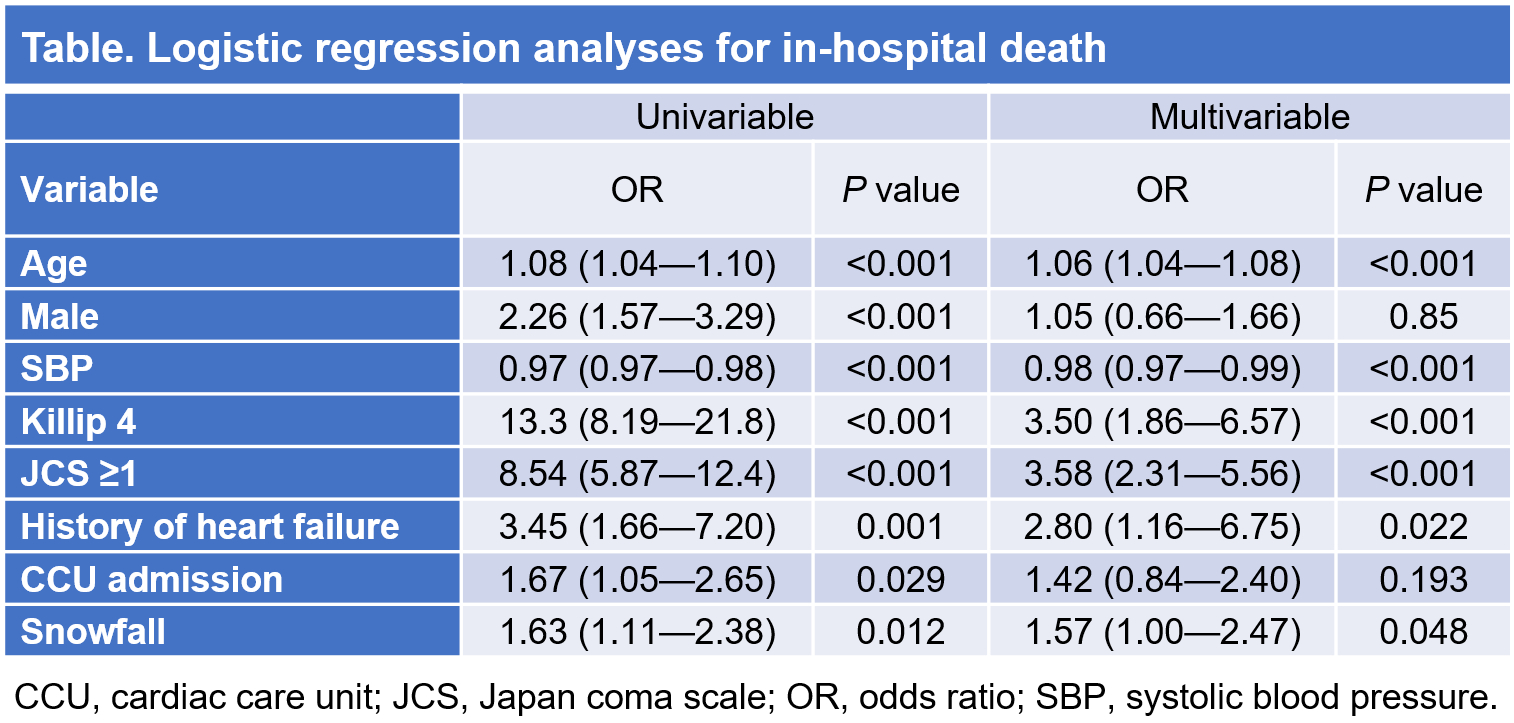Click the multivariable P value 0.193
This screenshot has width=1514, height=723.
1423,579
